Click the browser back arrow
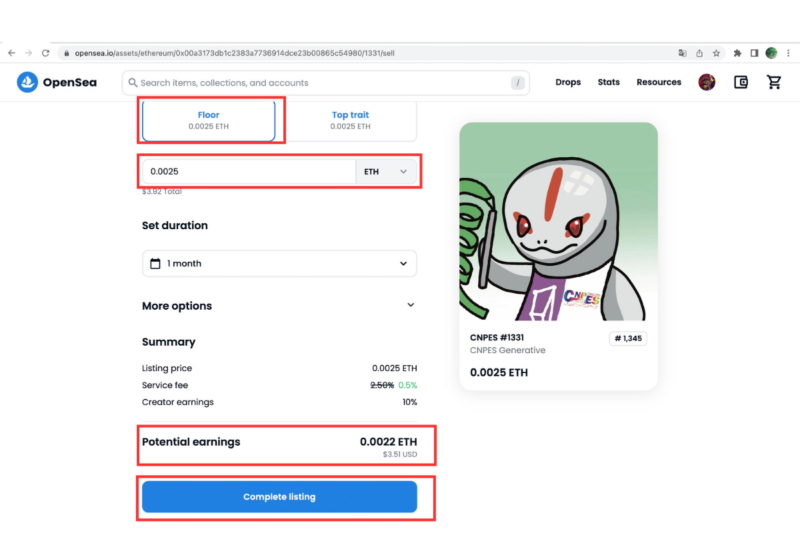Screen dimensions: 800x533 (x=11, y=53)
